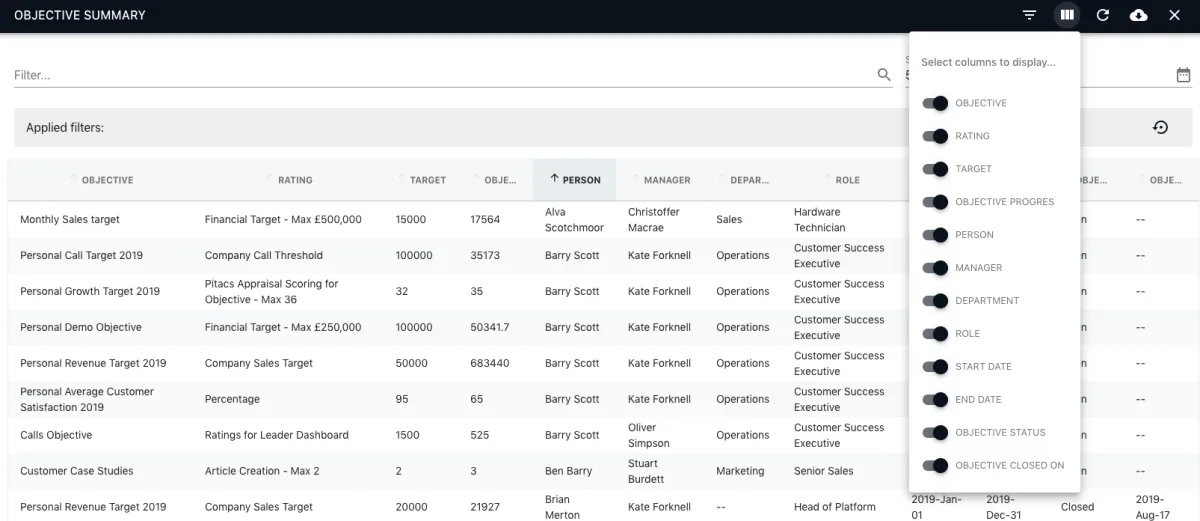Toggle TARGET column visibility
1200x521 pixels.
point(935,169)
